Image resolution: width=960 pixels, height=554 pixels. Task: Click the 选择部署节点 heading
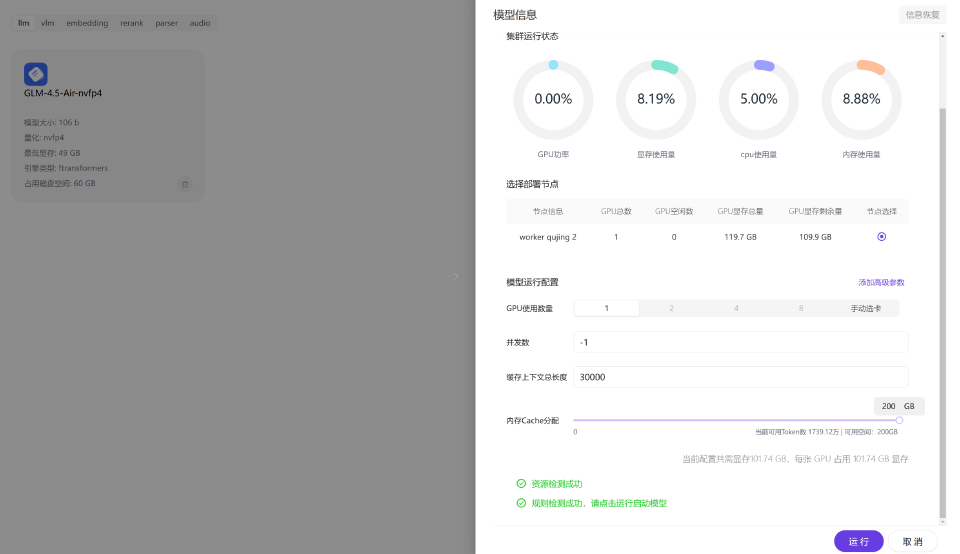(x=532, y=184)
